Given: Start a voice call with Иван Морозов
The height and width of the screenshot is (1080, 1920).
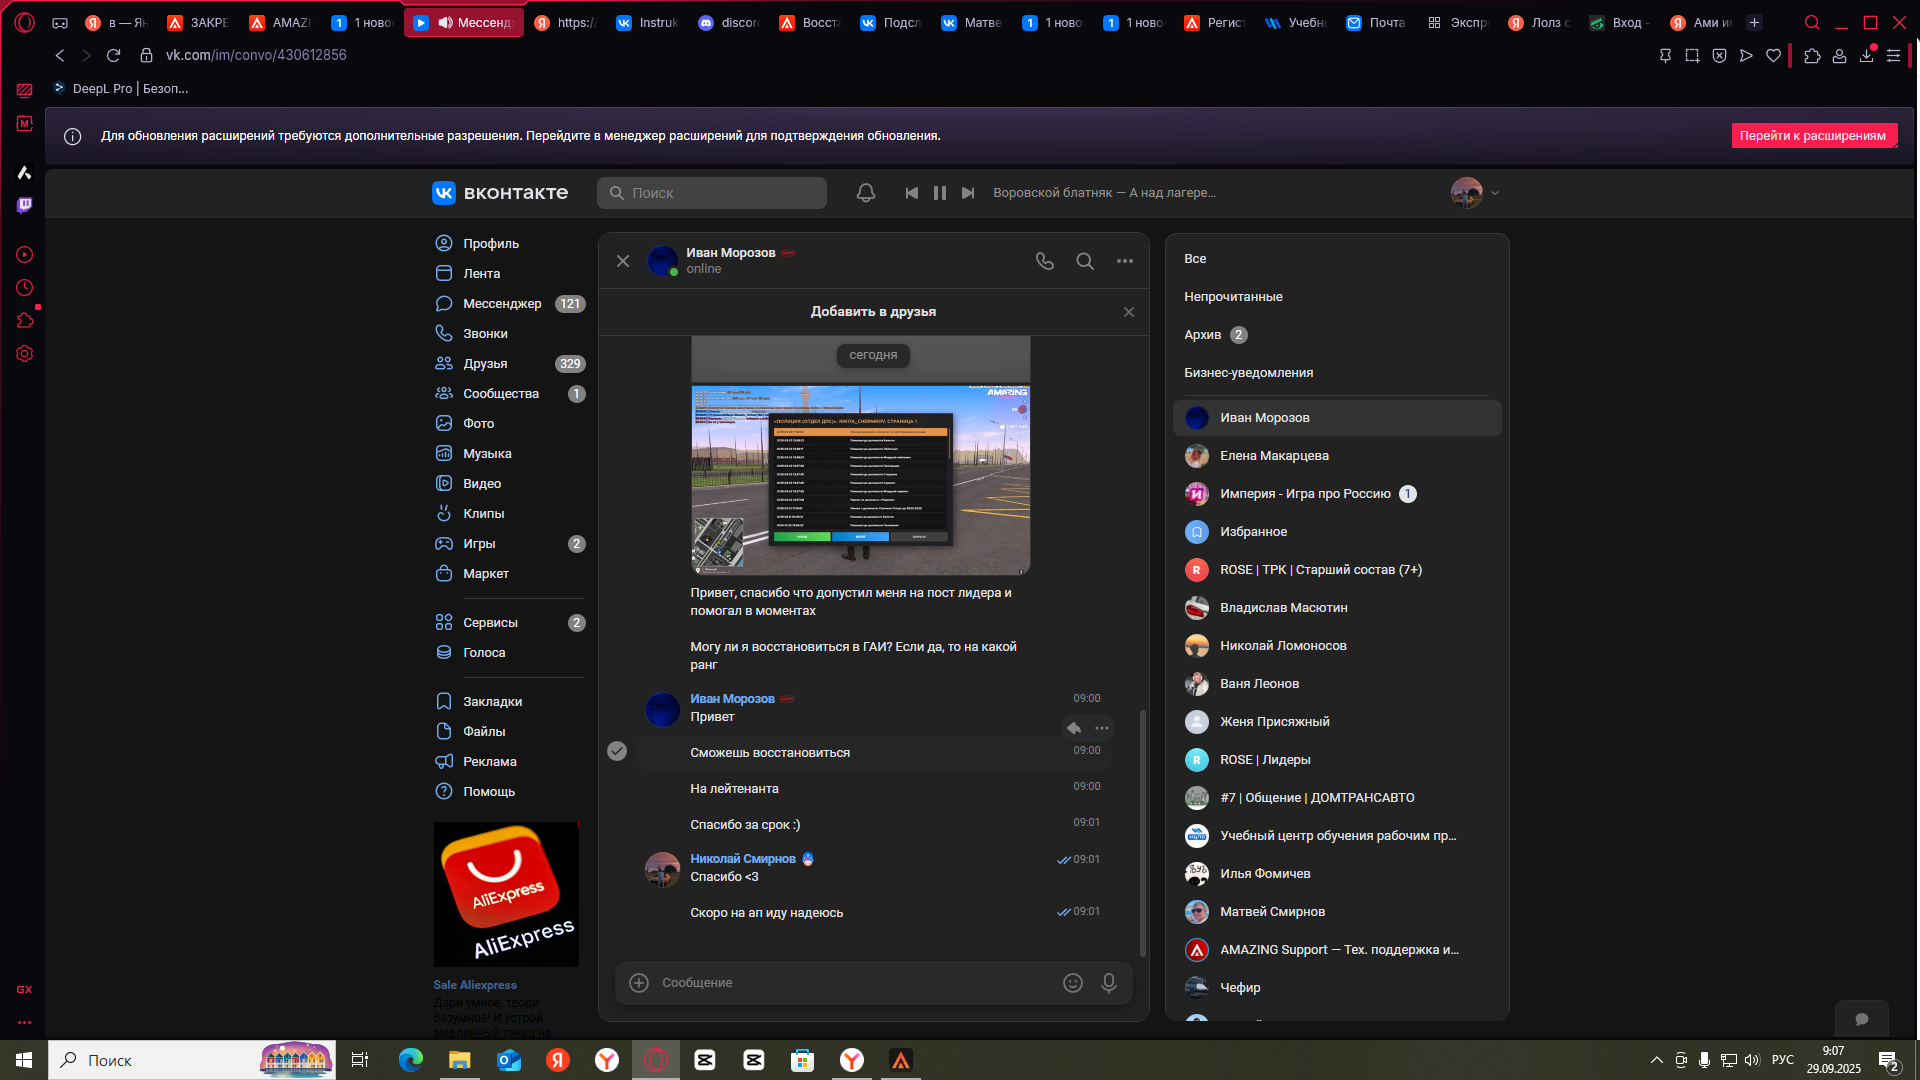Looking at the screenshot, I should (x=1045, y=261).
